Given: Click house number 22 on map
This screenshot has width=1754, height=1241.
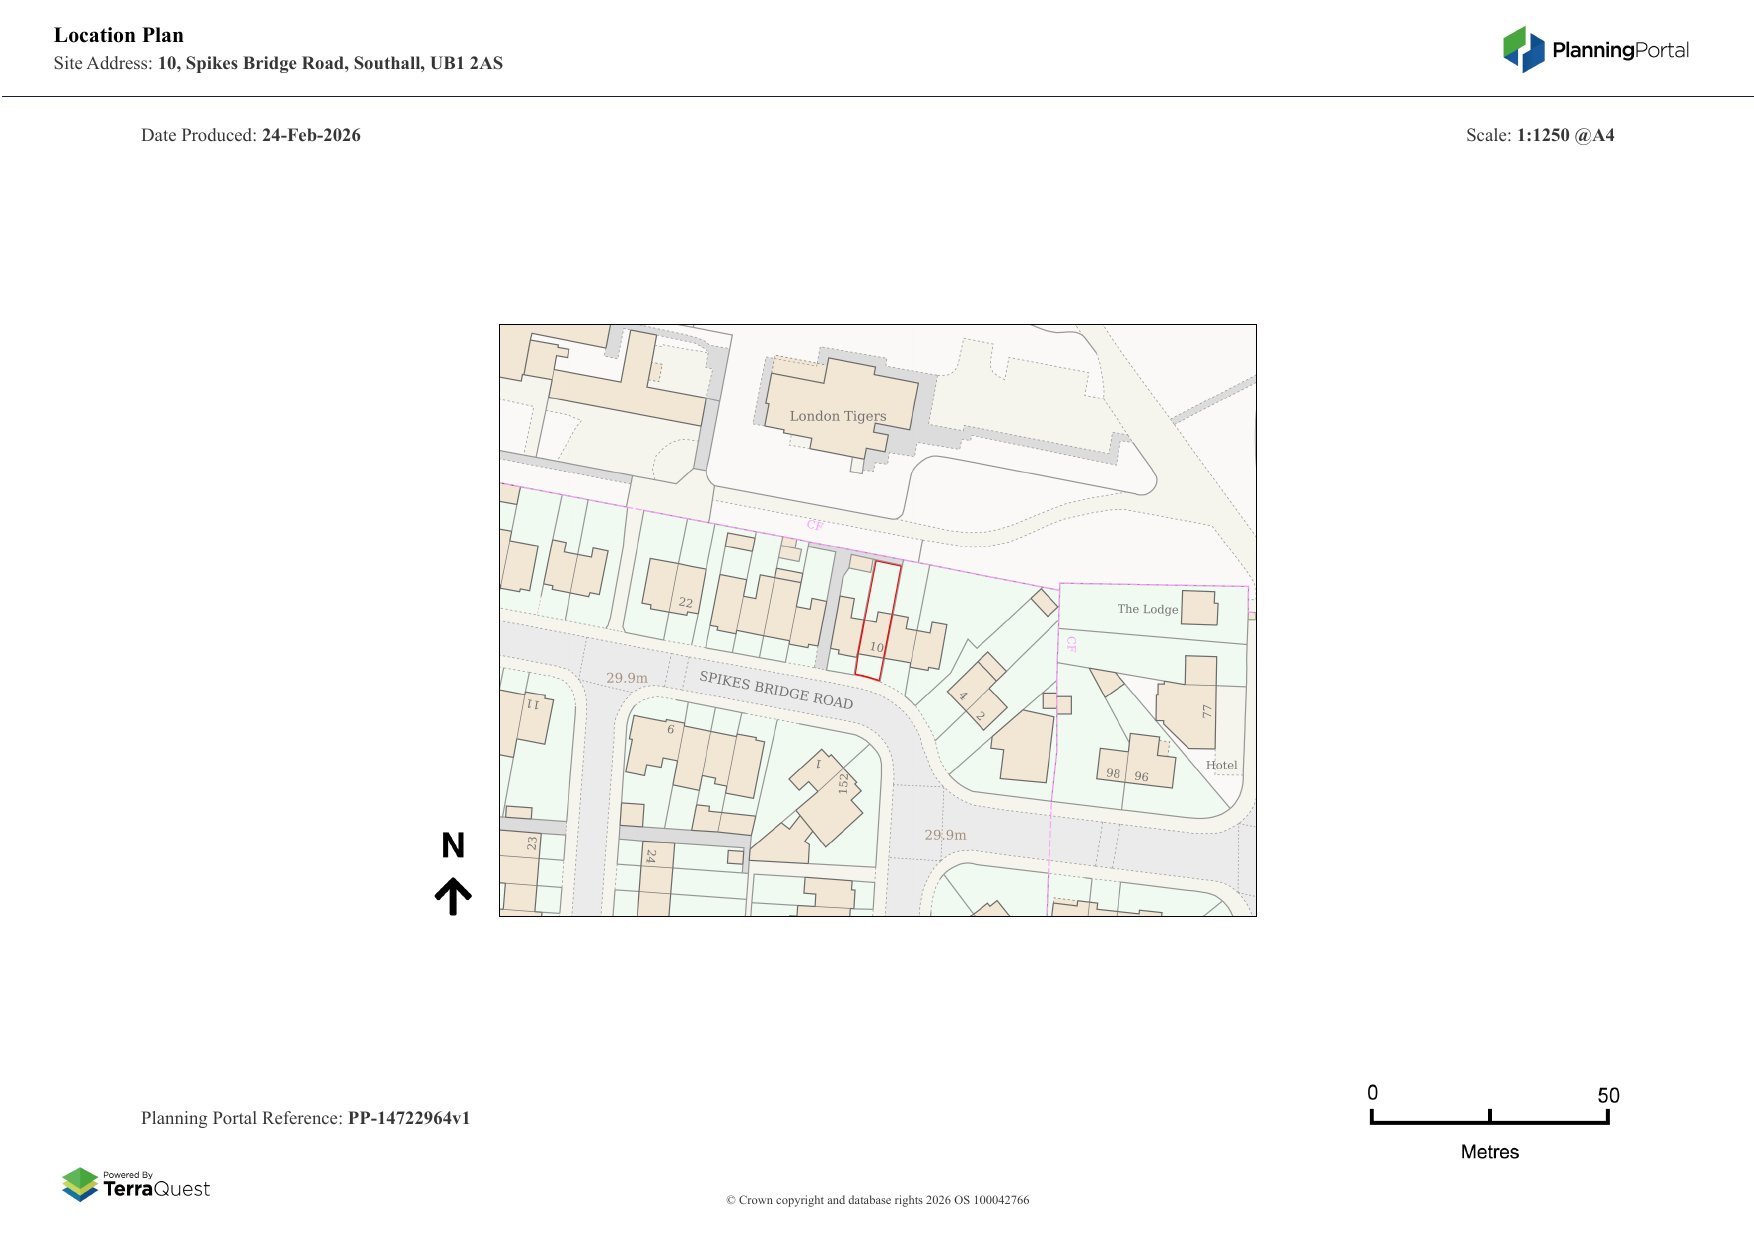Looking at the screenshot, I should [x=685, y=602].
